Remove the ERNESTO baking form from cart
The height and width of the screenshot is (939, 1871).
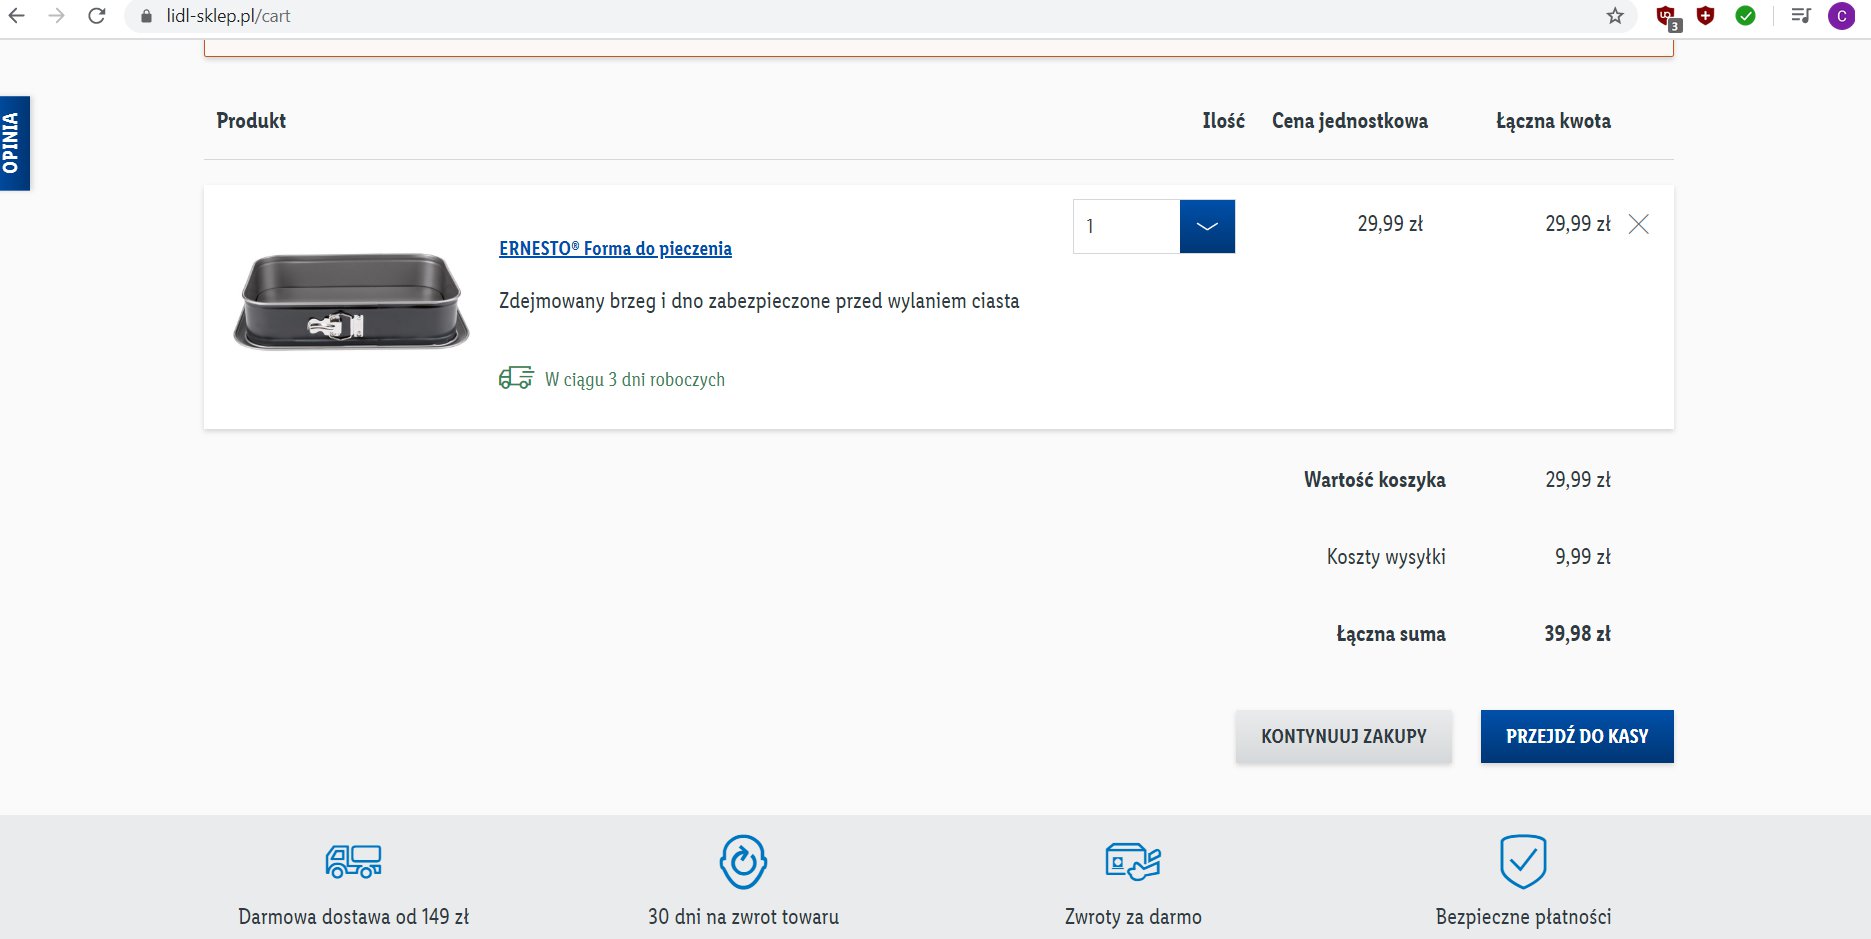pos(1638,224)
